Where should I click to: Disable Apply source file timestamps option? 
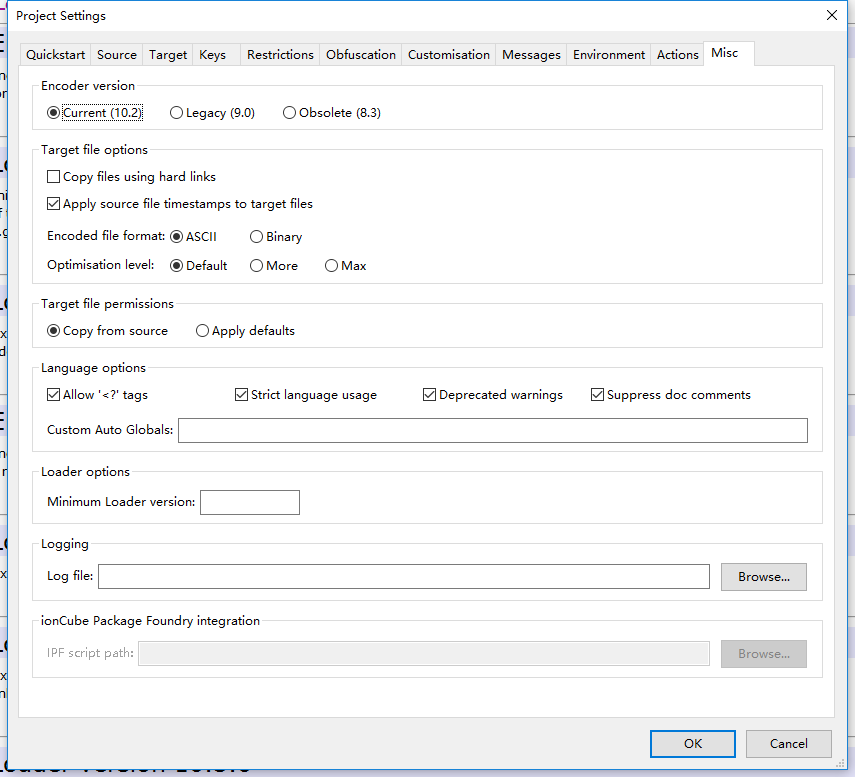[53, 203]
